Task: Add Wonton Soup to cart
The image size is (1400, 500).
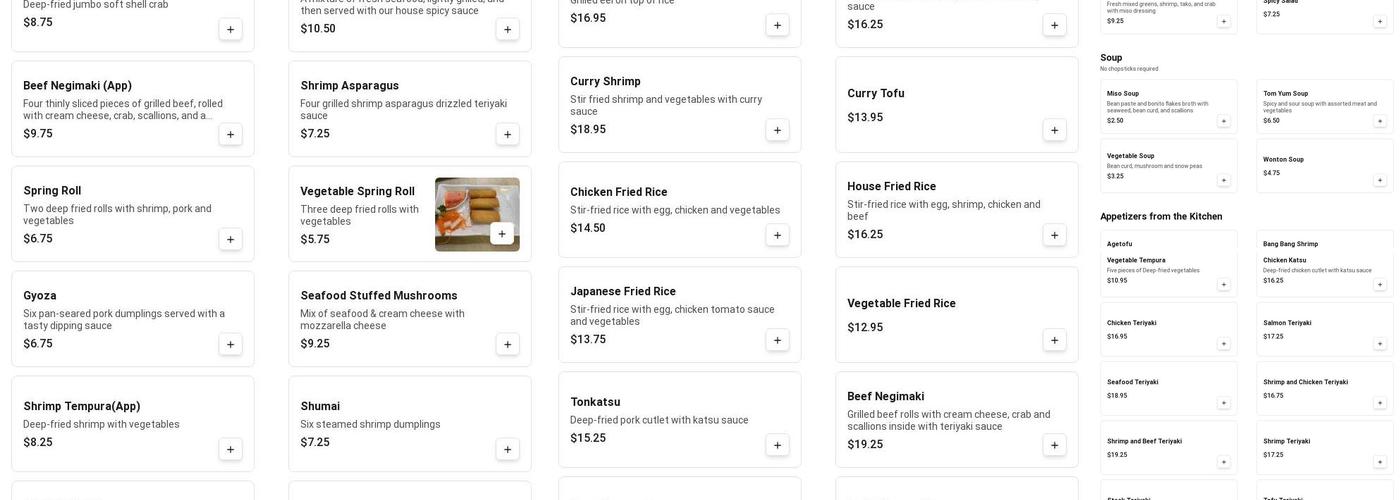Action: point(1380,180)
